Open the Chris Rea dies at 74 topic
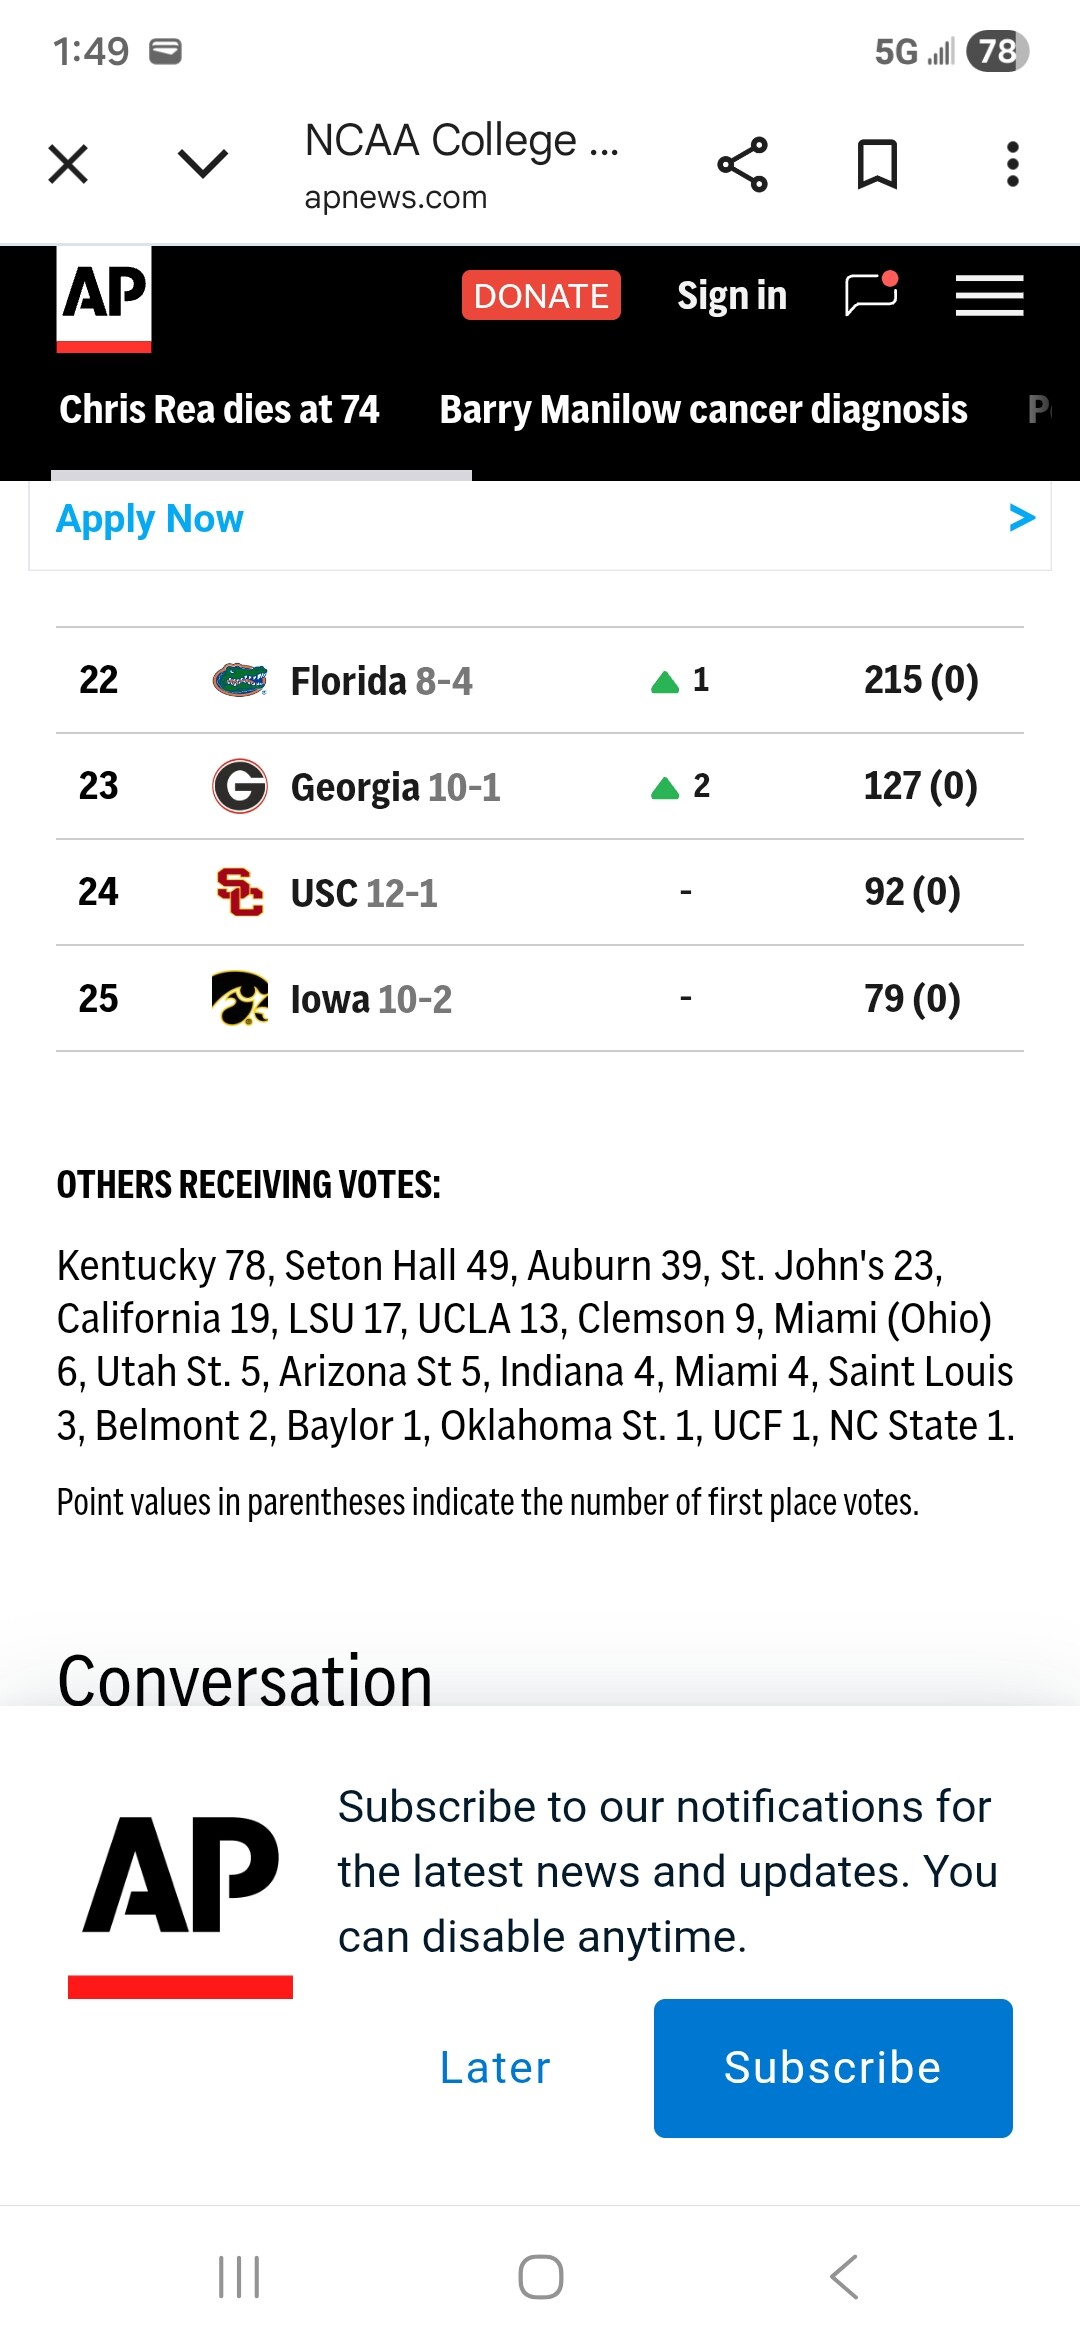Screen dimensions: 1080x2340 point(219,410)
